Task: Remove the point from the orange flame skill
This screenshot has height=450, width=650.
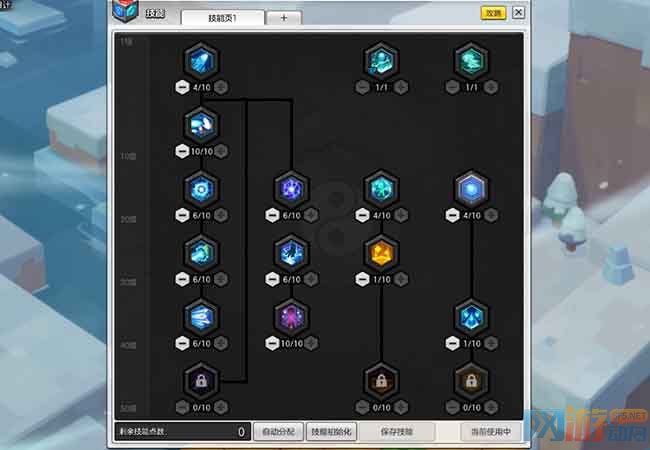Action: pos(362,279)
